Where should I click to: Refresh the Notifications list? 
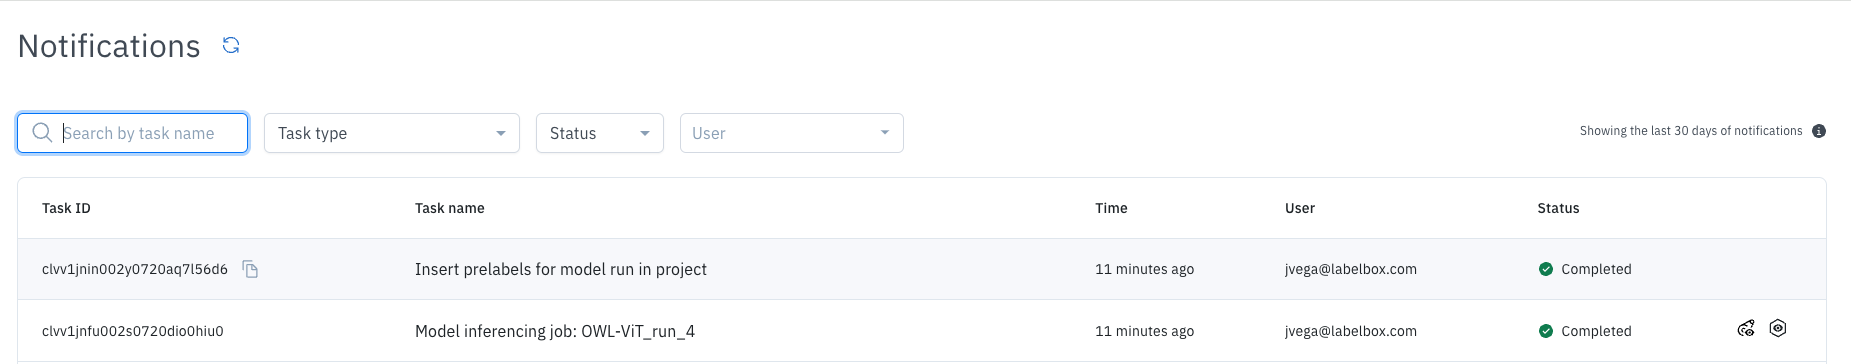231,45
